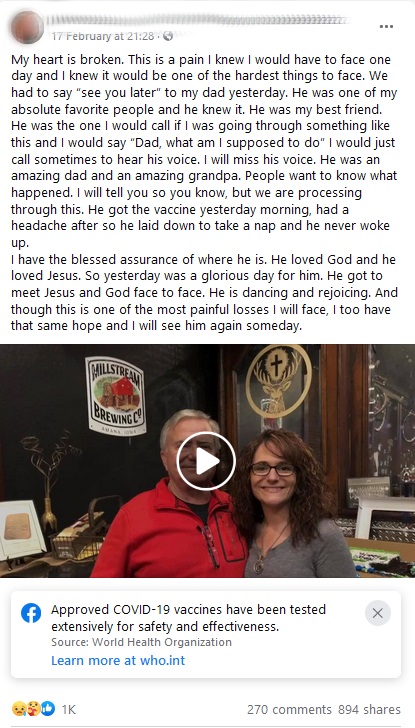Click the like thumbs-up reaction icon
The image size is (415, 728).
[x=47, y=708]
